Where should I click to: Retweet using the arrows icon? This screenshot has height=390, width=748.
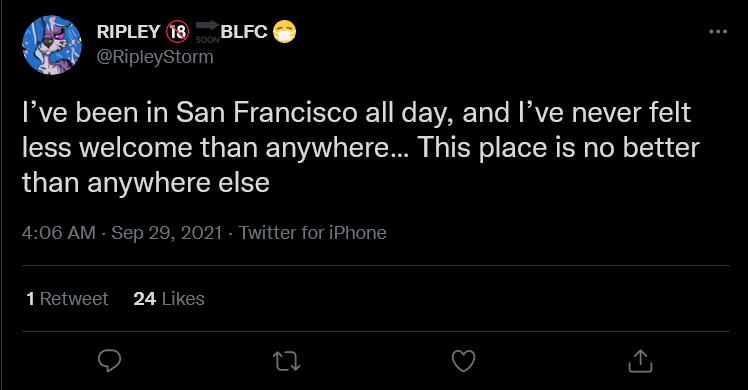pyautogui.click(x=286, y=361)
